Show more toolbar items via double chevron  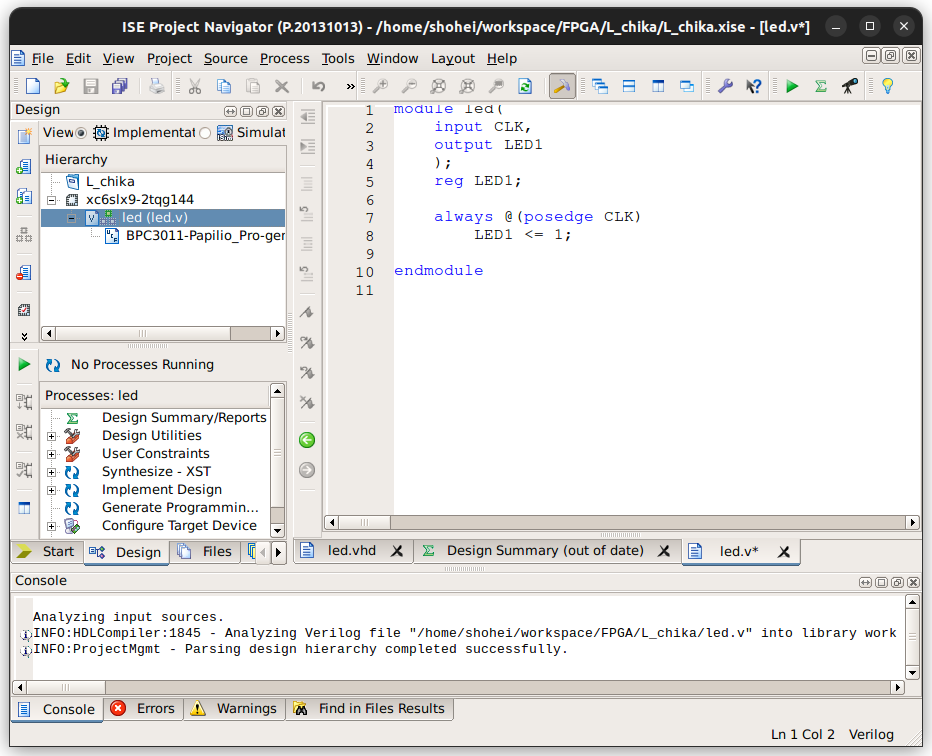pos(350,86)
